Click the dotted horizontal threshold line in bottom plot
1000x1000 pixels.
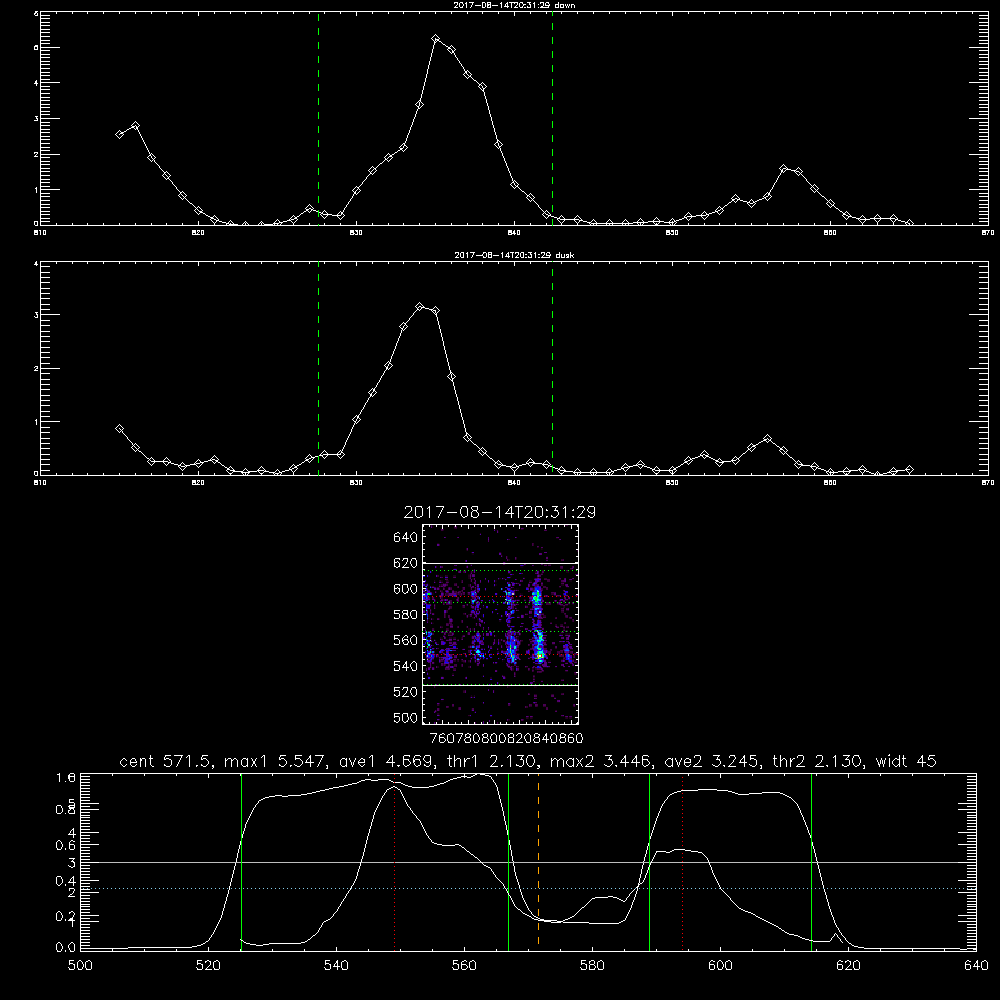(x=528, y=888)
